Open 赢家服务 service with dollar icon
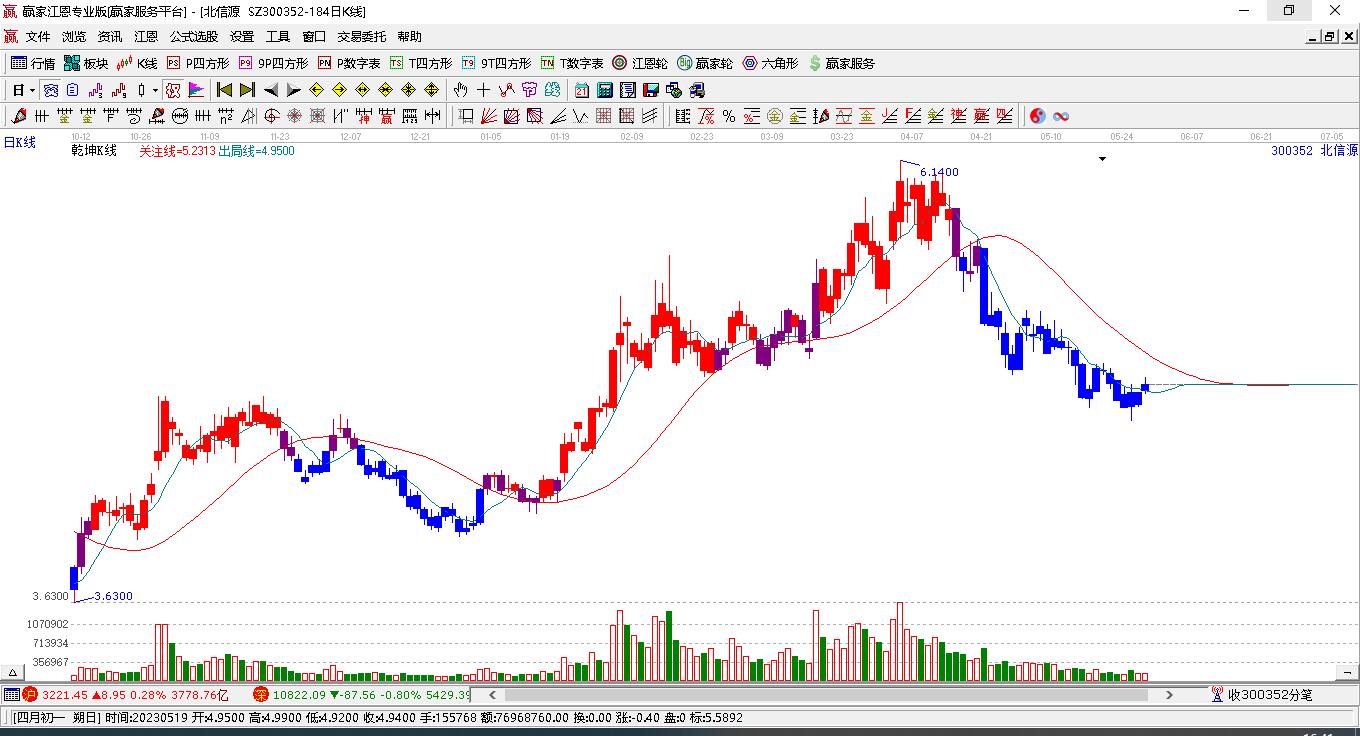The image size is (1360, 736). pos(842,63)
